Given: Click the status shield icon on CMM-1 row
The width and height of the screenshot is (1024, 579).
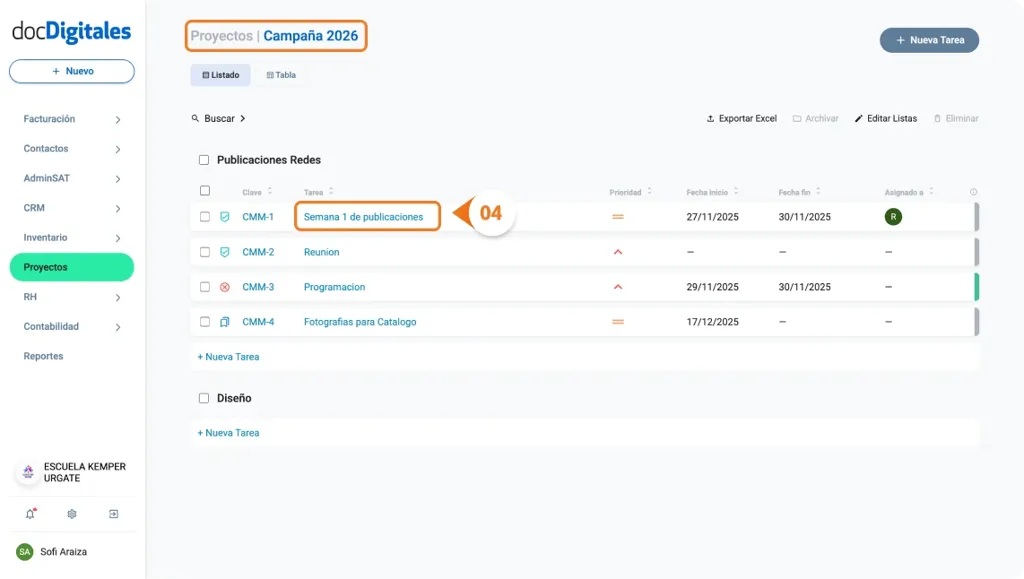Looking at the screenshot, I should 225,215.
